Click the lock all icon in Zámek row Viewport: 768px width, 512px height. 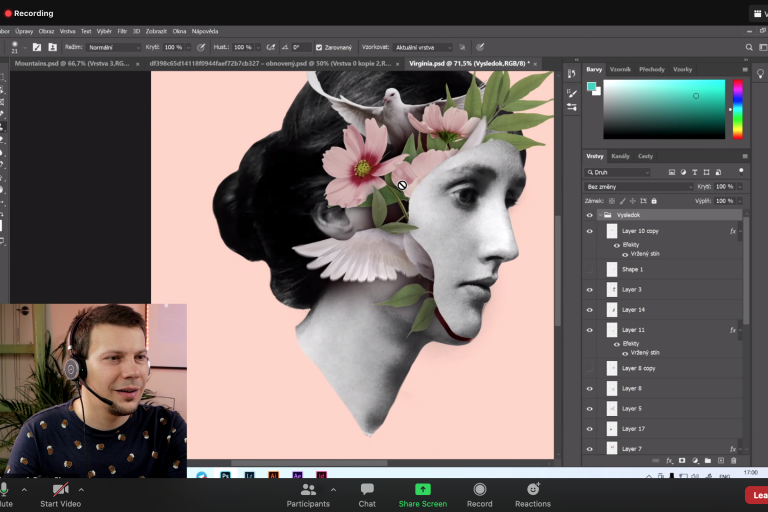click(x=653, y=200)
